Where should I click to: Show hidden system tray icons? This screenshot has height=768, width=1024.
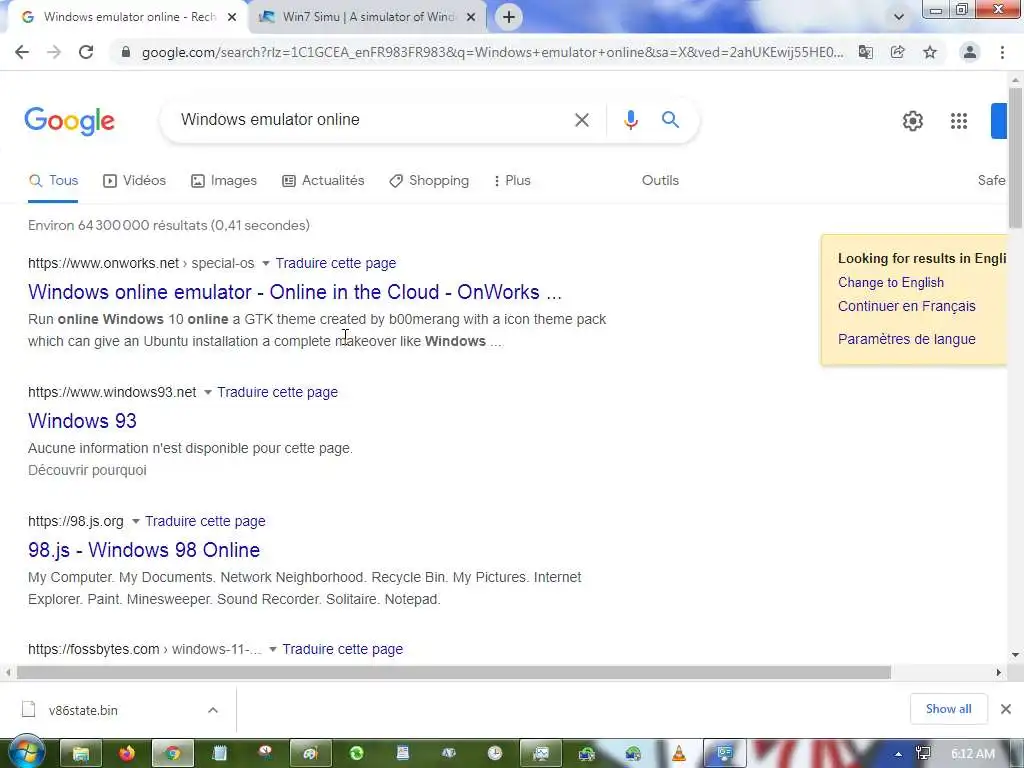[x=899, y=754]
